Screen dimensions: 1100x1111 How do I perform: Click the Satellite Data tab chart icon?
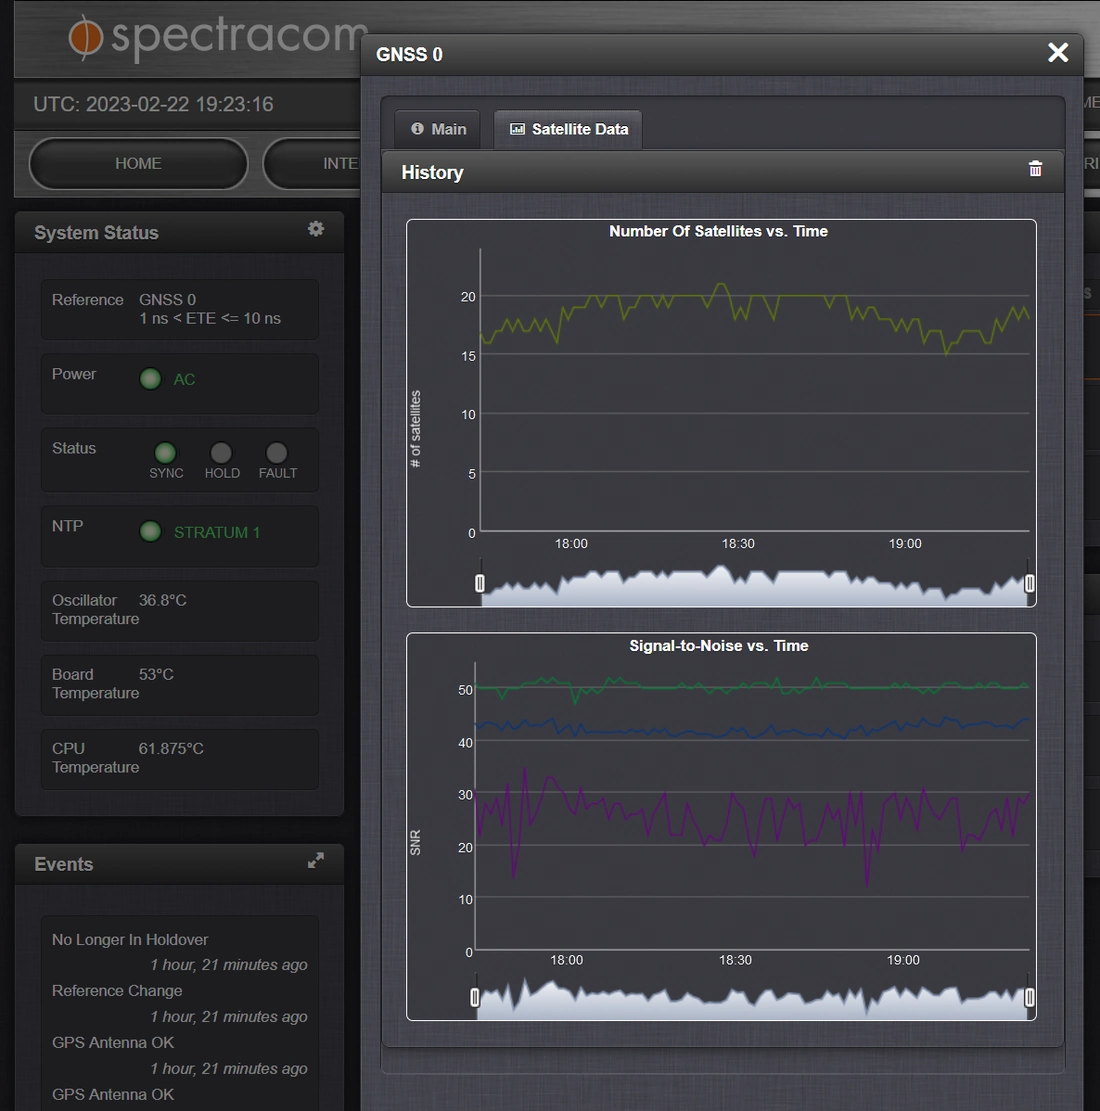[517, 129]
